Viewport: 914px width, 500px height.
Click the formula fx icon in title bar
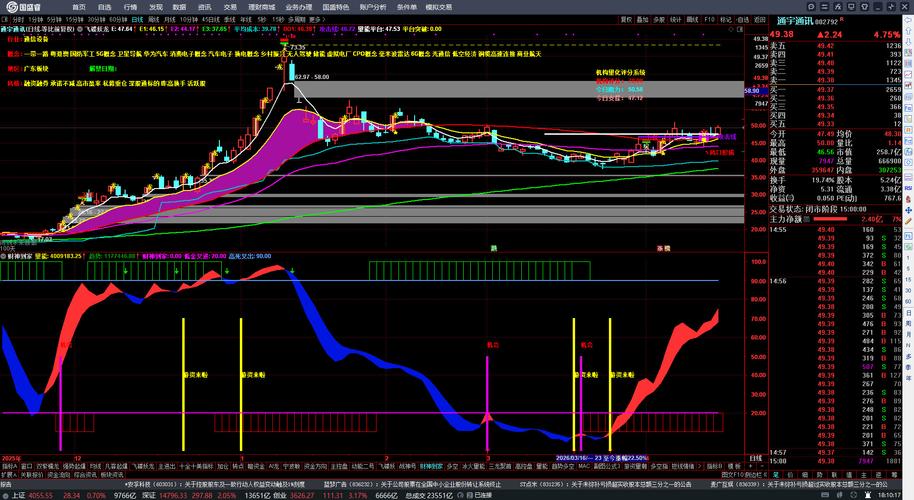[838, 6]
